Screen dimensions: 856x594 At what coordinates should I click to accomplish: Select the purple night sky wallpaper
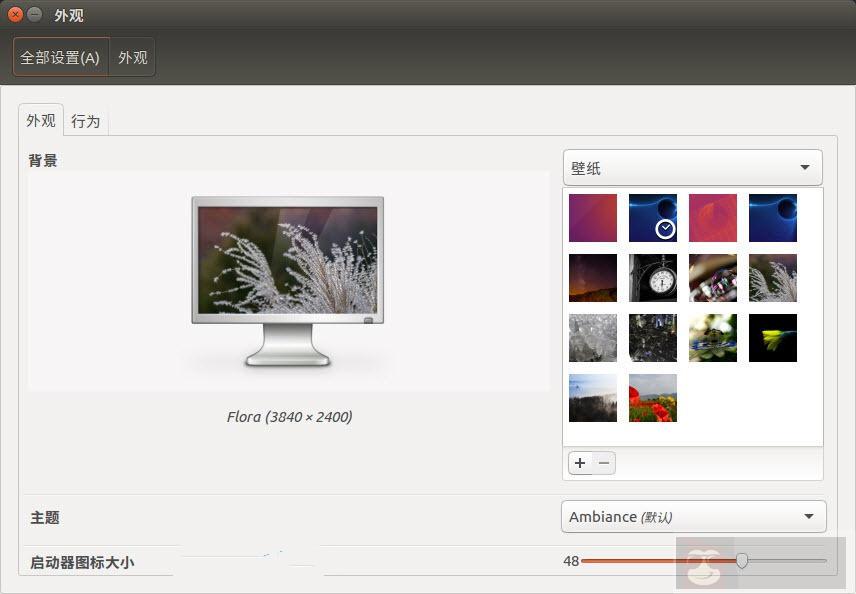pyautogui.click(x=592, y=278)
